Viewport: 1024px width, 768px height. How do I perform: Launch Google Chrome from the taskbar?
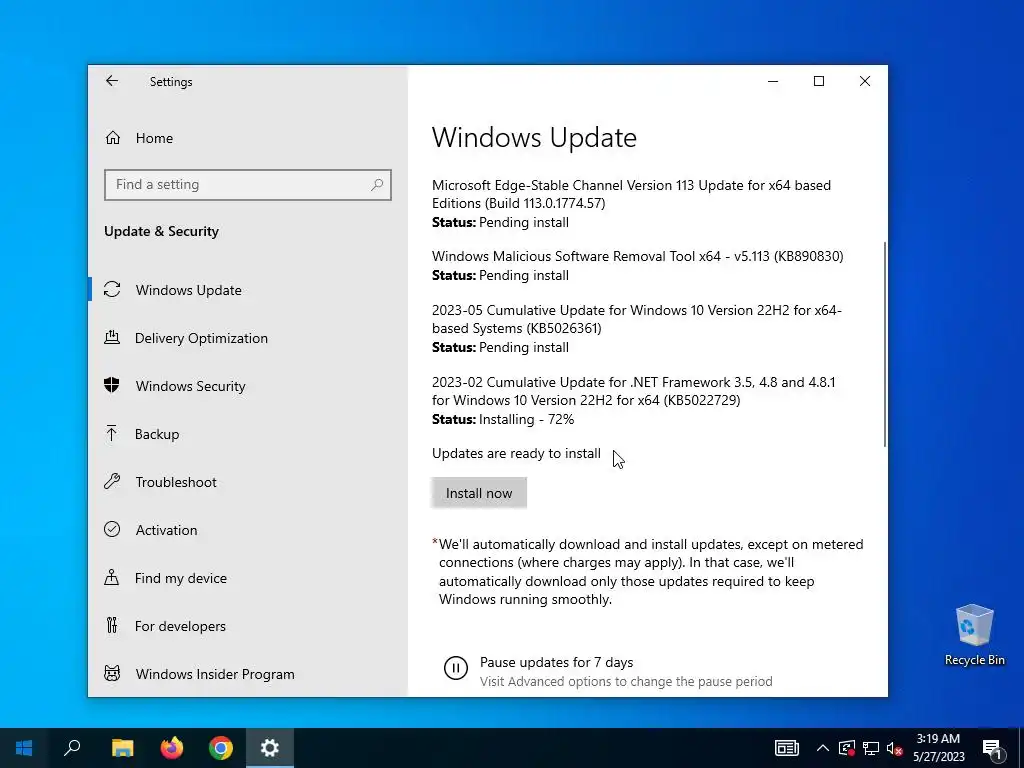pyautogui.click(x=221, y=748)
